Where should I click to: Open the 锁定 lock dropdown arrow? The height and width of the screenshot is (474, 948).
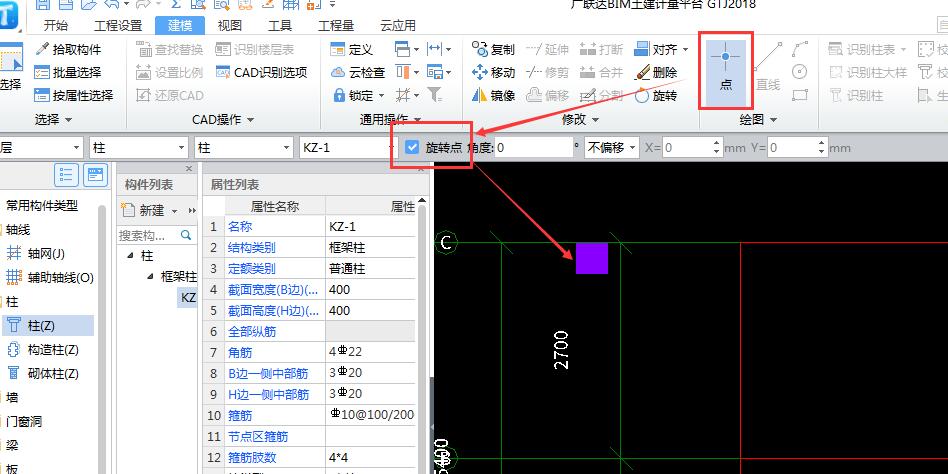click(x=382, y=96)
